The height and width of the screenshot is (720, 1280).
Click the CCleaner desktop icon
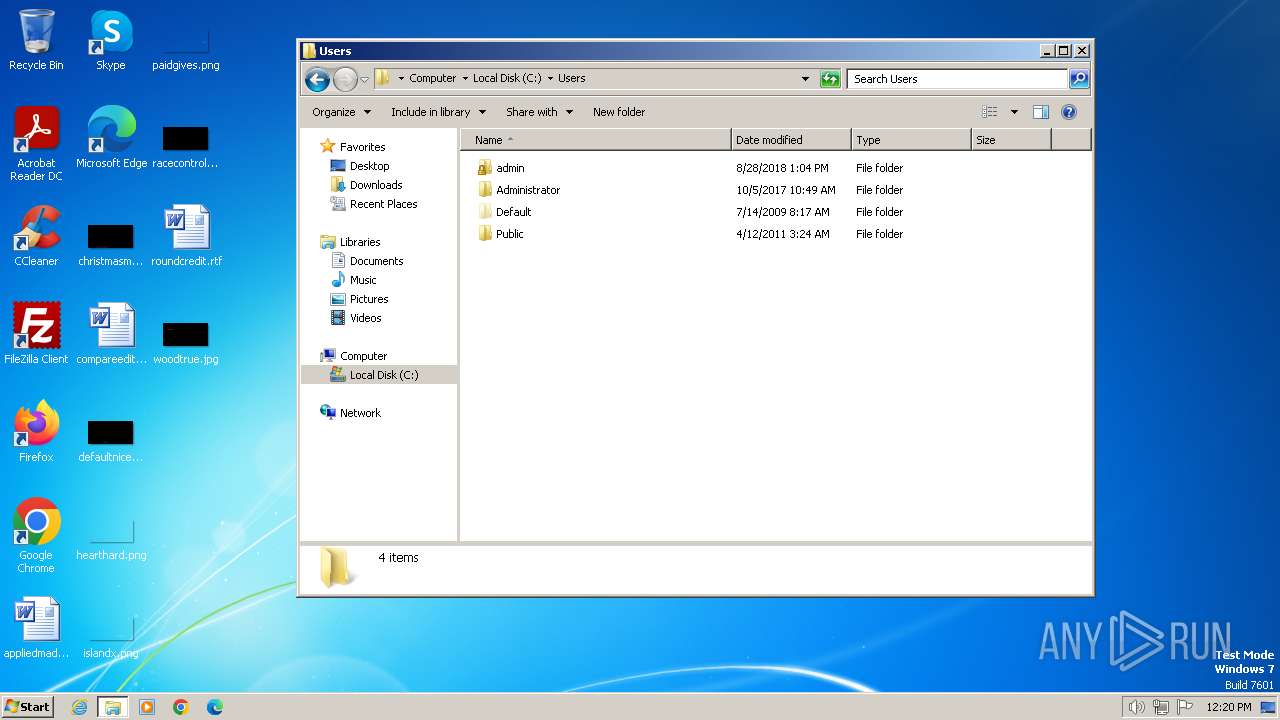point(36,236)
